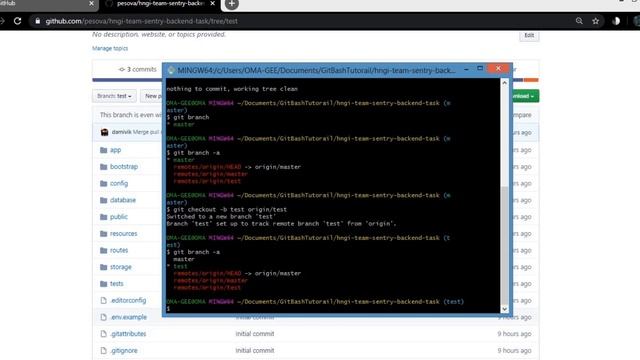Click the terminal scrollbar down arrow
Viewport: 640px width, 360px height.
coord(504,309)
